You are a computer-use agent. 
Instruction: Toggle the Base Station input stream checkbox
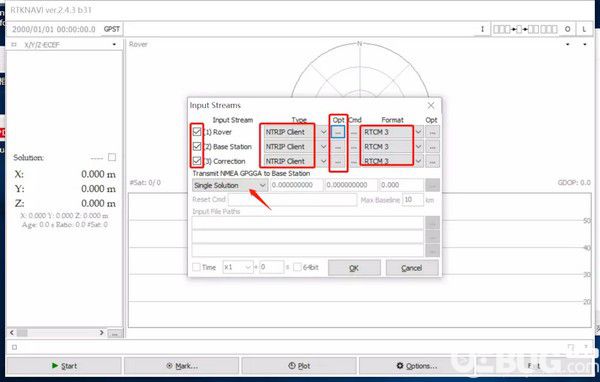point(197,146)
